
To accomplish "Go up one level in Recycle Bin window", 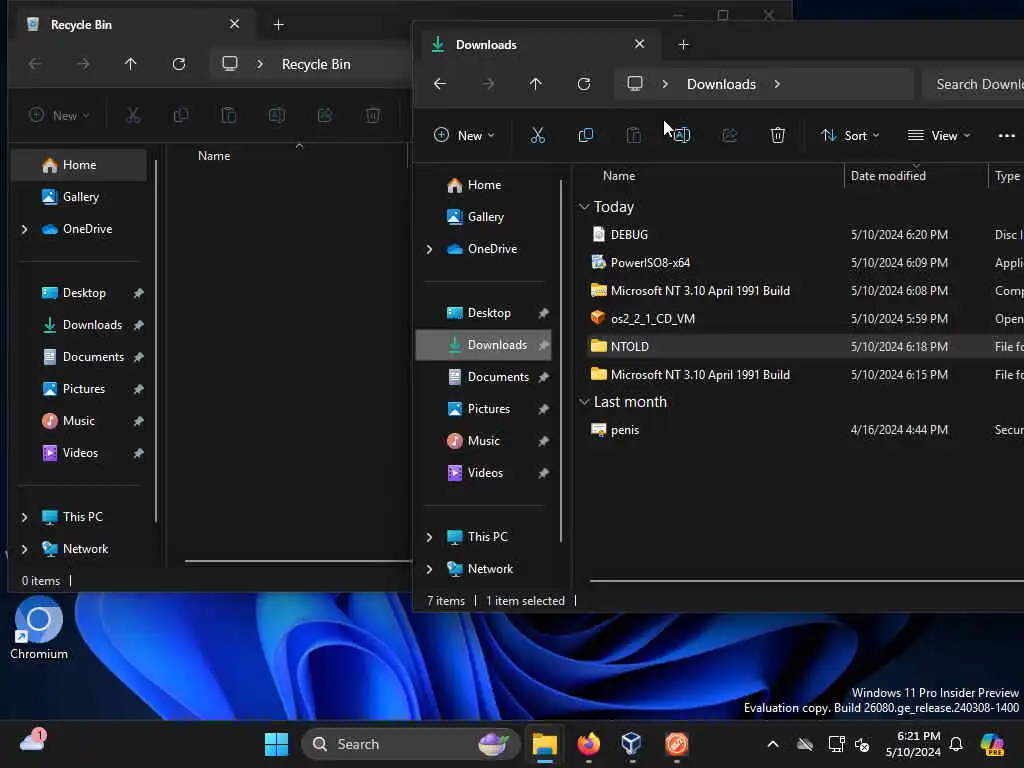I will click(x=131, y=64).
